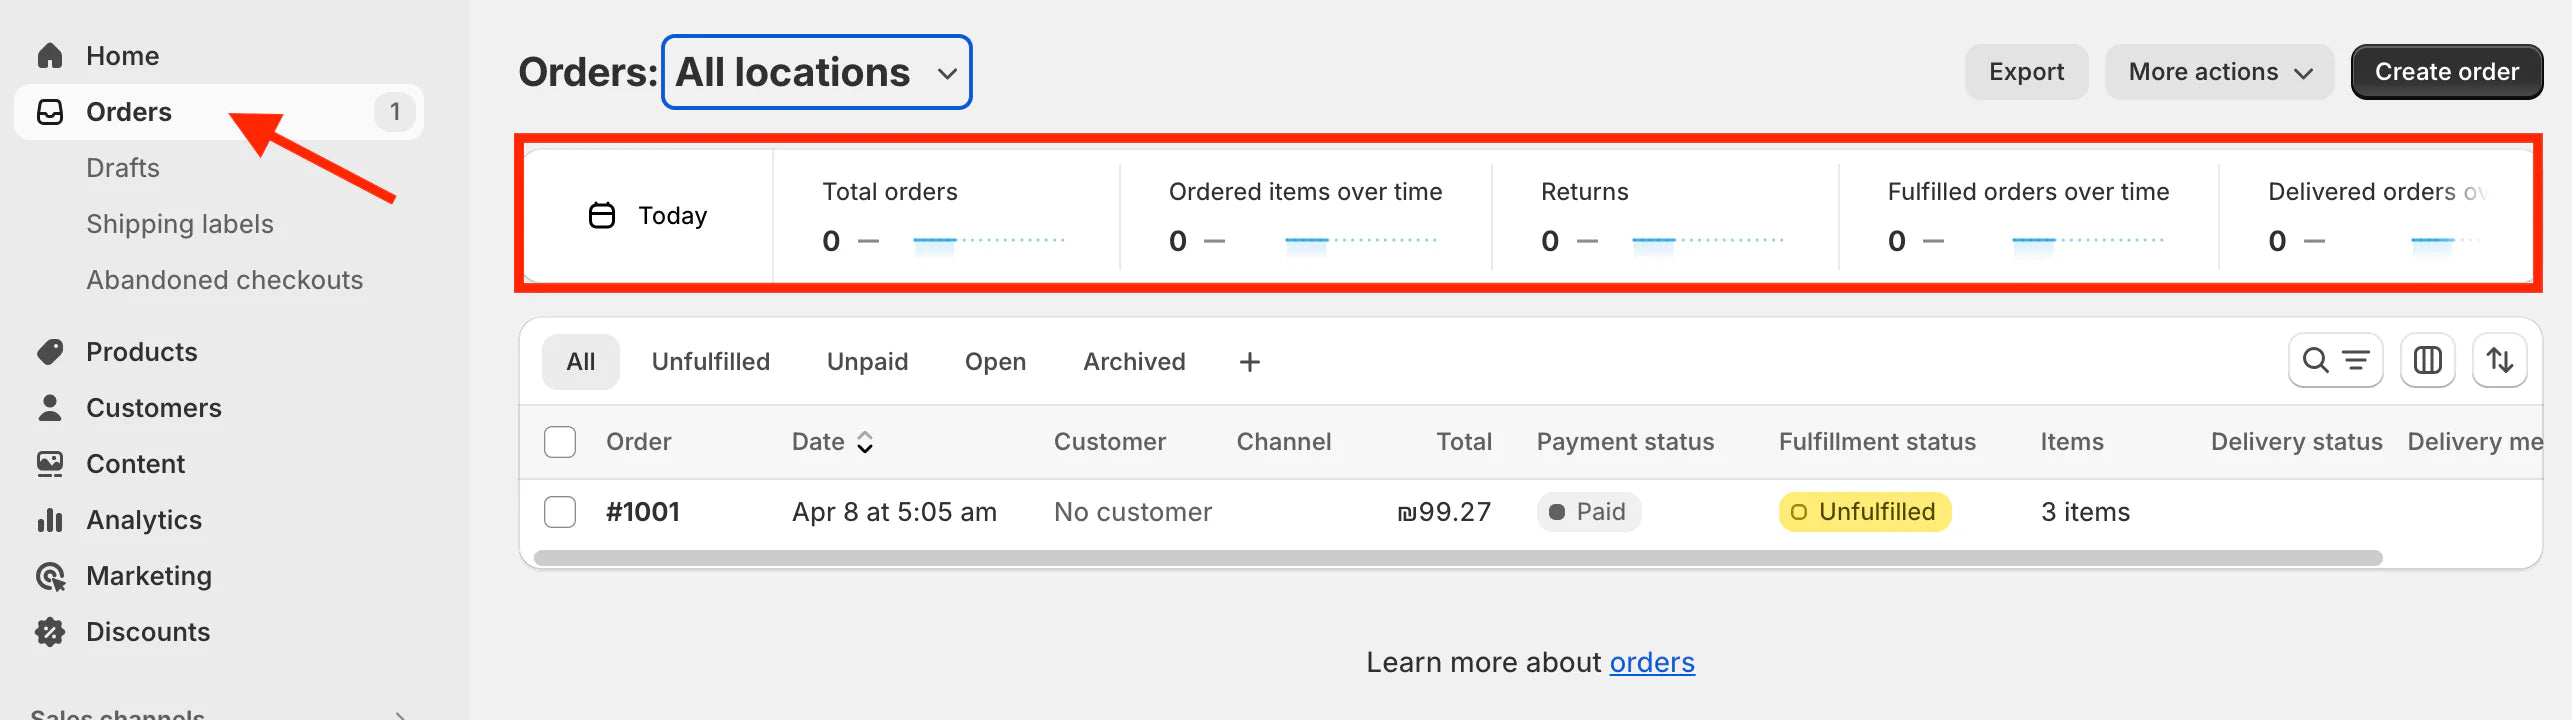Click the 'No customer' cell

coord(1133,512)
